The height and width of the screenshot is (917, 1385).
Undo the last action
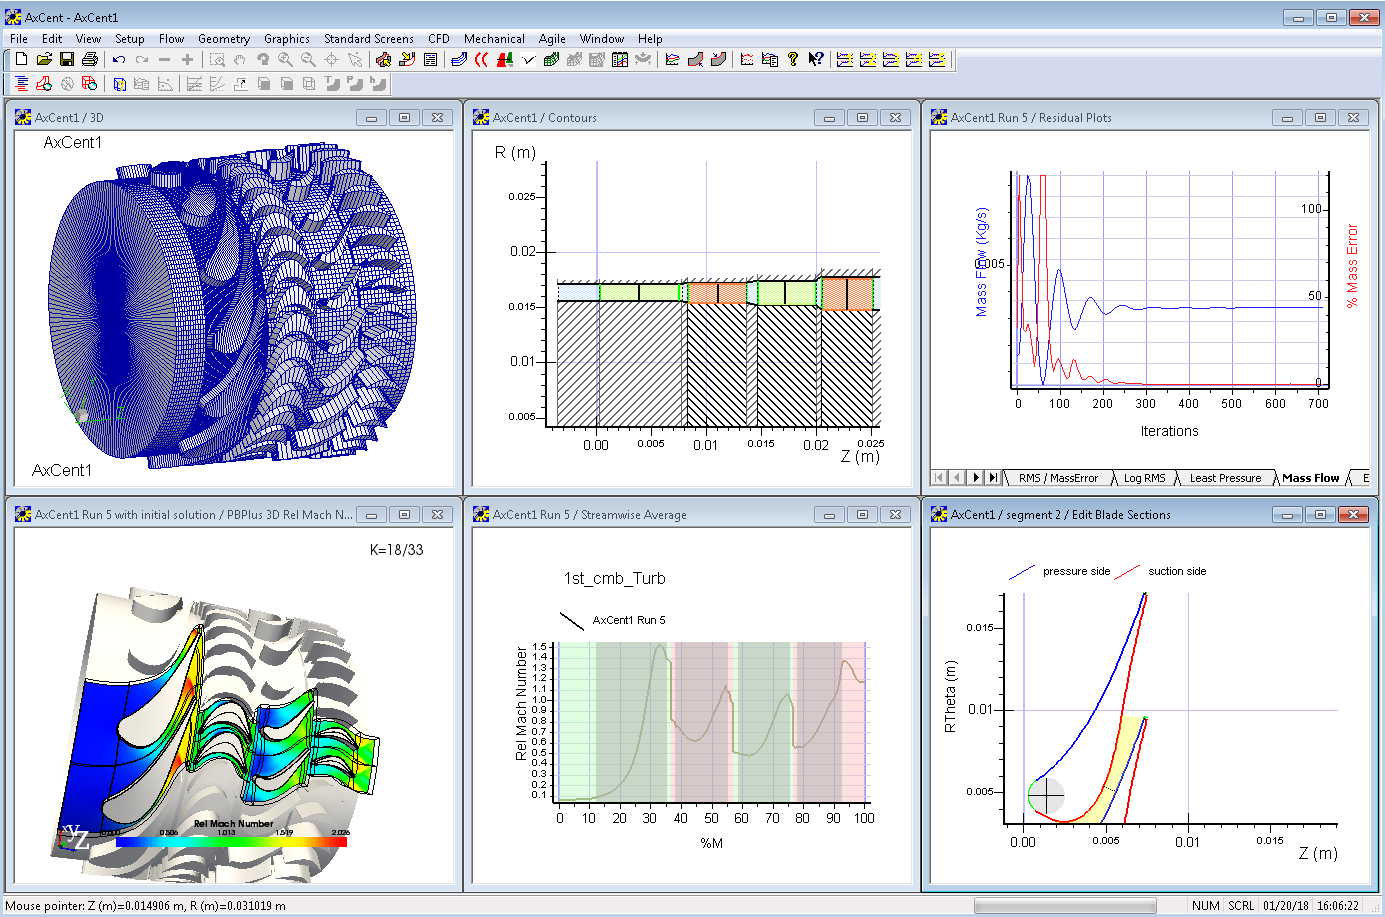click(119, 60)
